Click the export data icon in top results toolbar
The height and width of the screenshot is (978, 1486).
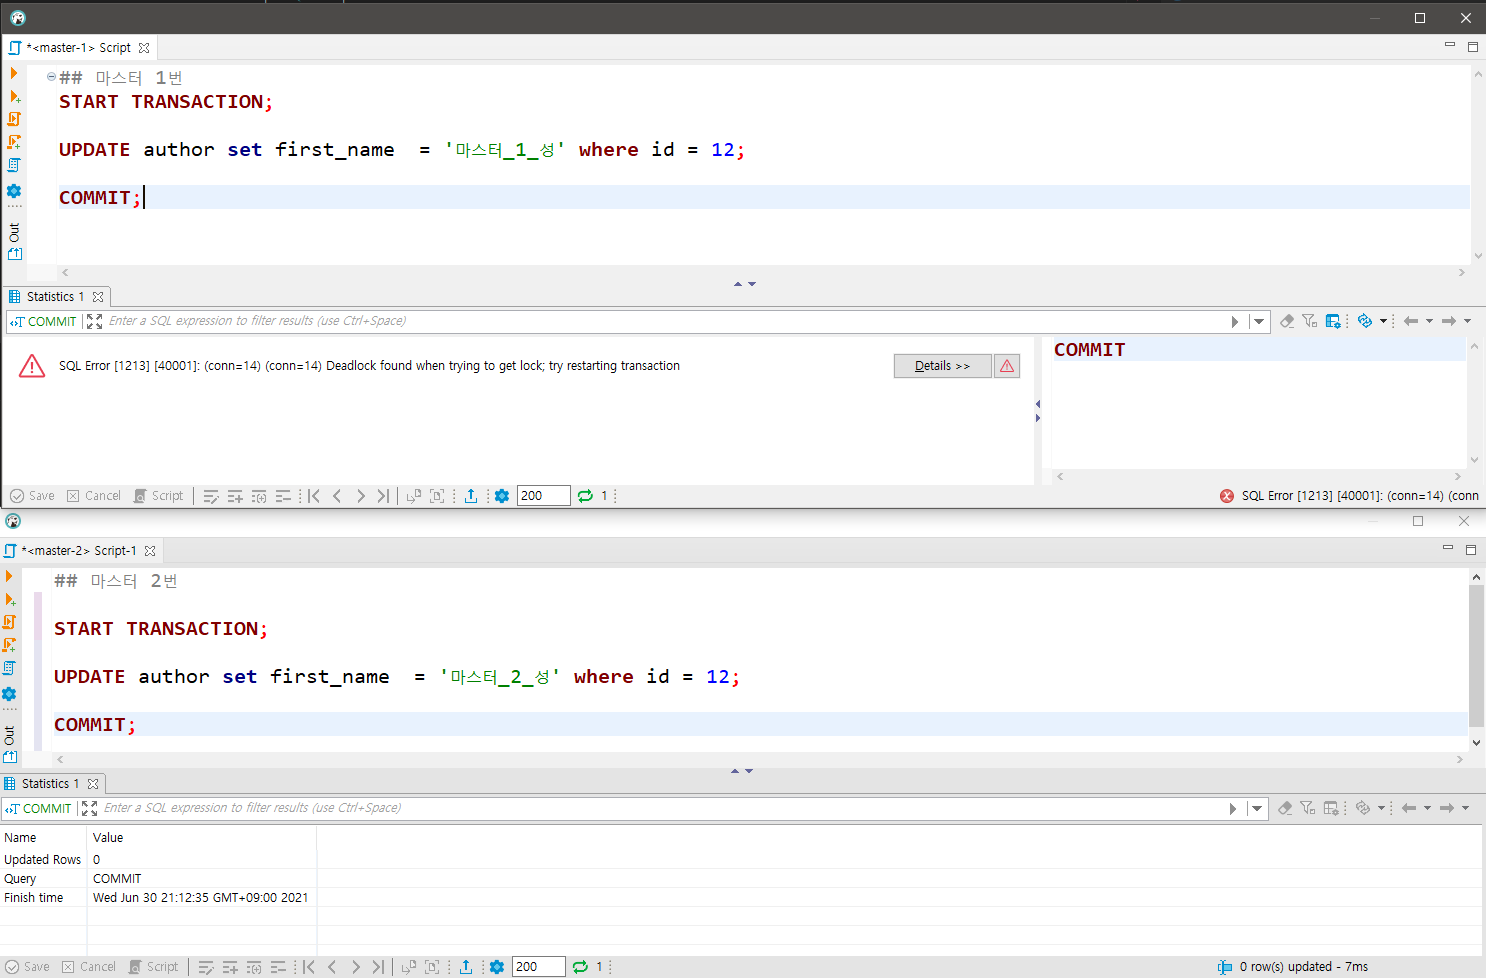pos(471,496)
